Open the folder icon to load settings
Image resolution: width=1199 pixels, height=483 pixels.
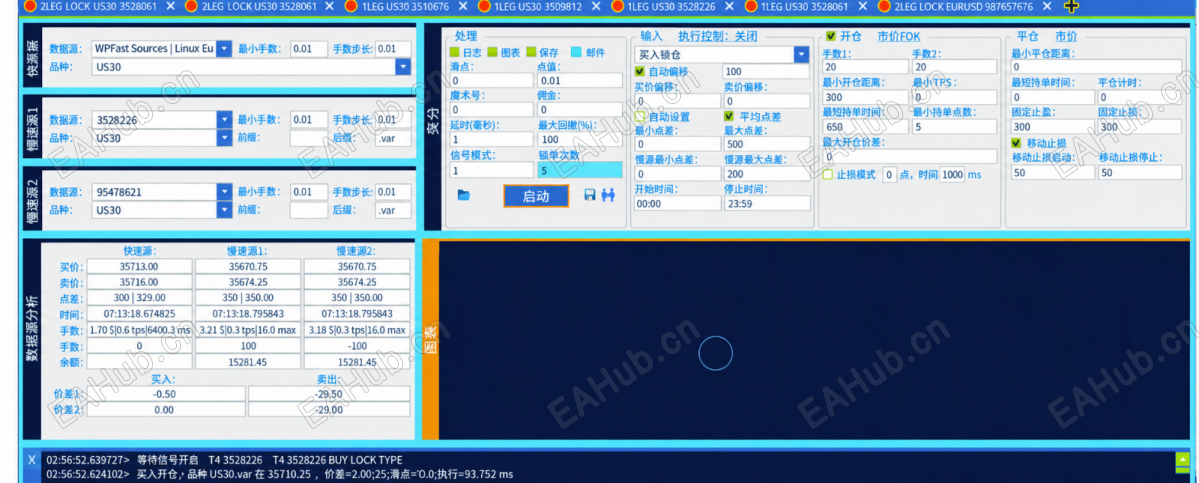pyautogui.click(x=463, y=196)
